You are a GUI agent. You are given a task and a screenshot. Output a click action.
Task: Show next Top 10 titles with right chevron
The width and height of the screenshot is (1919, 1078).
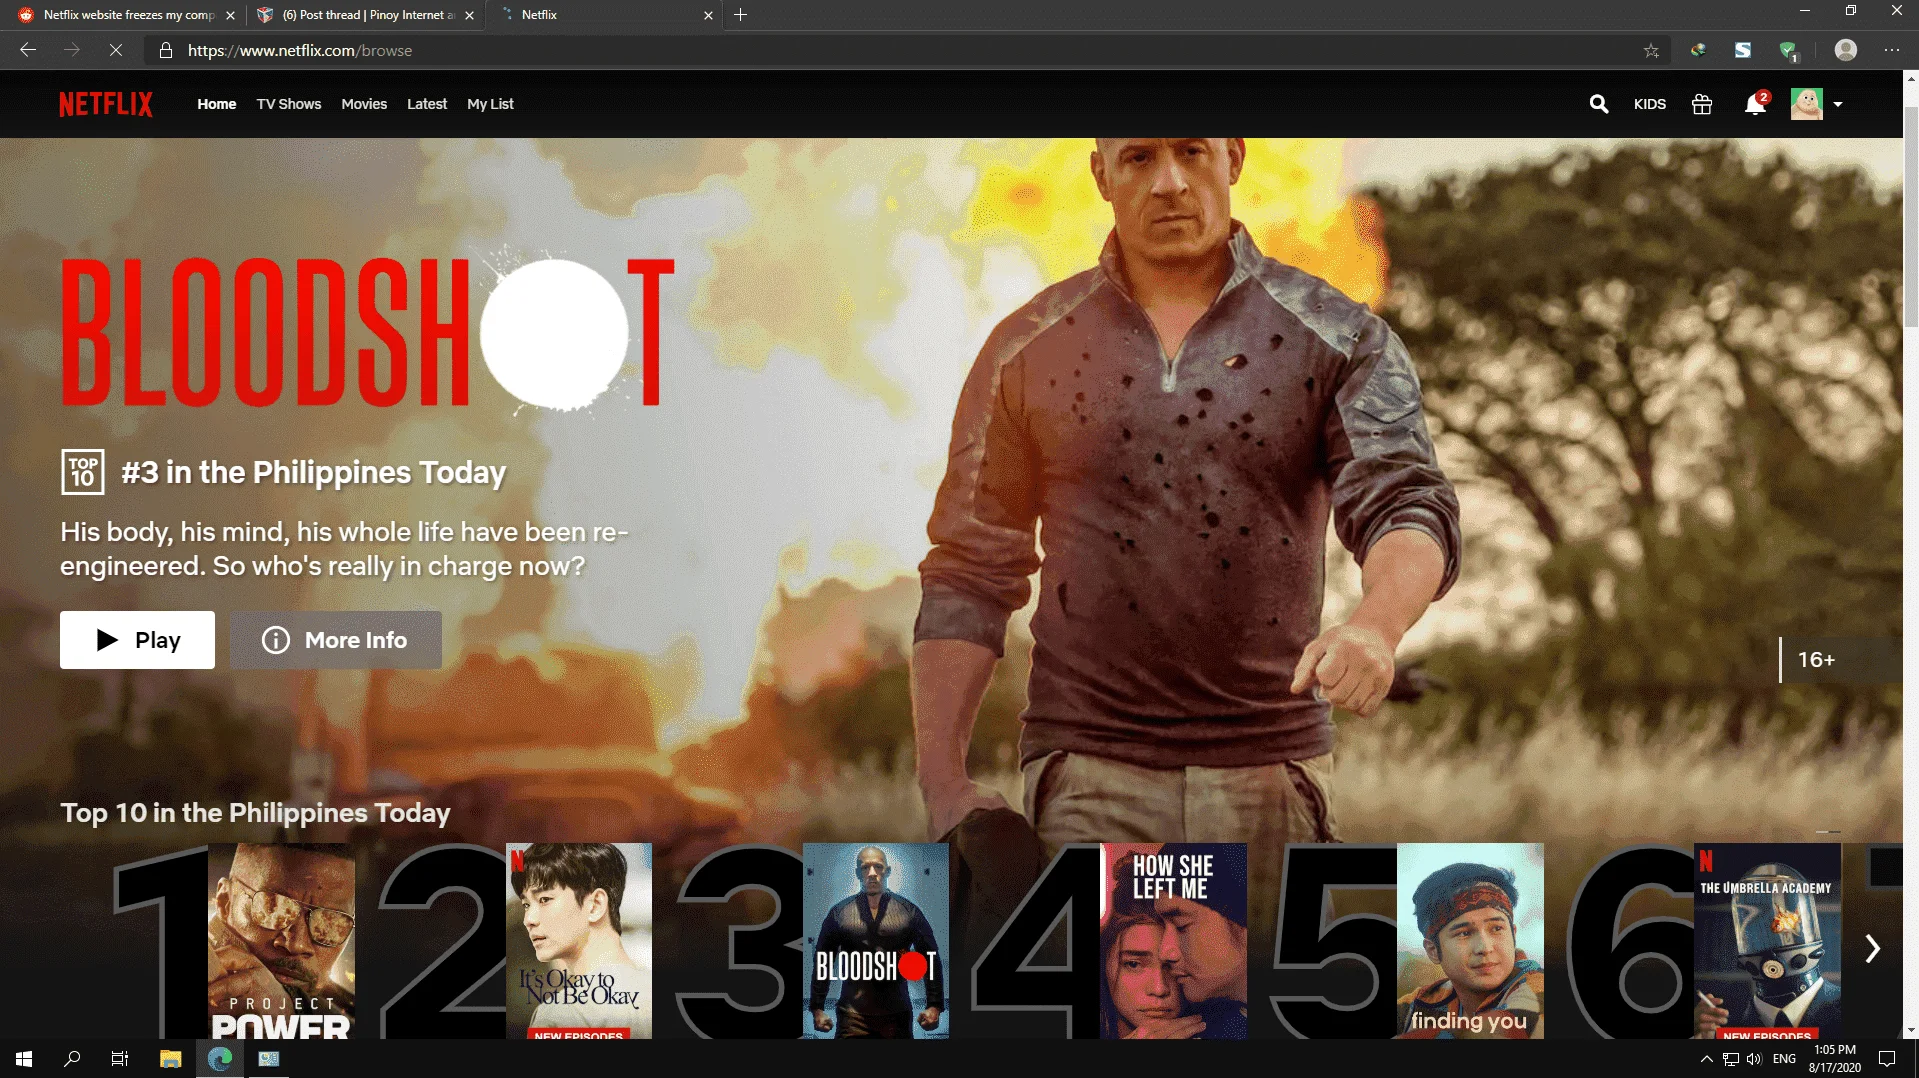1872,948
